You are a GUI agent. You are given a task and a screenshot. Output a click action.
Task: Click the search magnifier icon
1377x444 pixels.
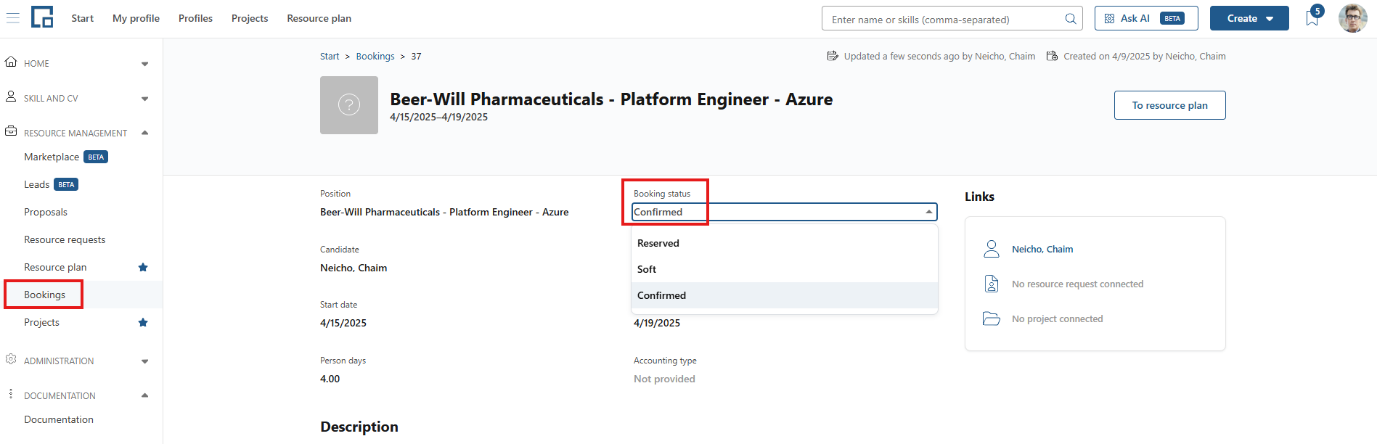click(x=1070, y=19)
